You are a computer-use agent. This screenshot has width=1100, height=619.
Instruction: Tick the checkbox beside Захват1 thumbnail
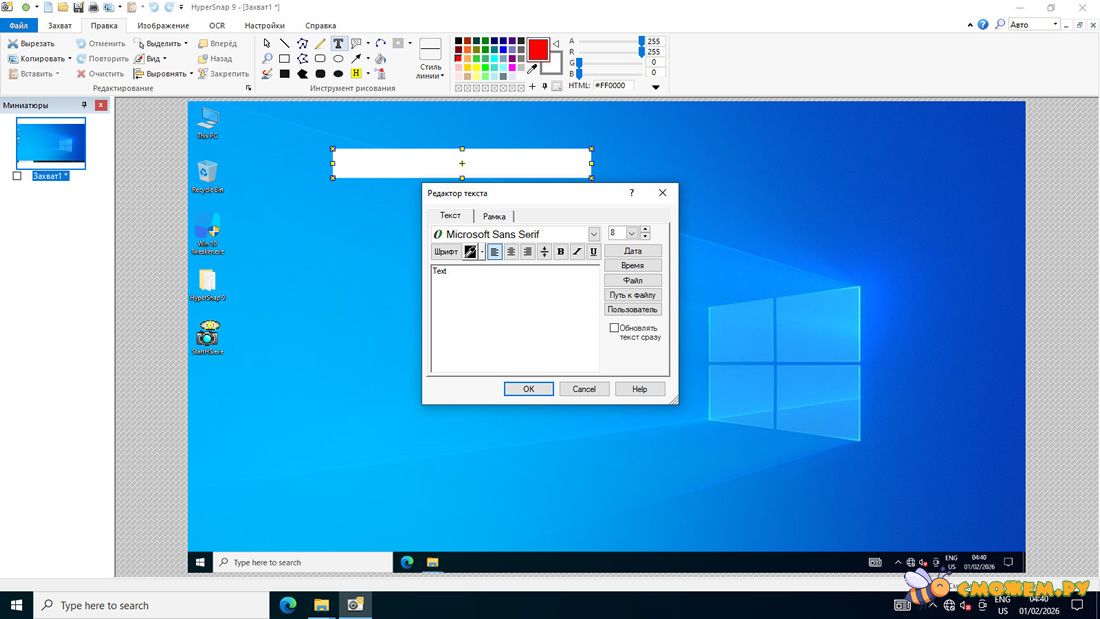pos(17,176)
